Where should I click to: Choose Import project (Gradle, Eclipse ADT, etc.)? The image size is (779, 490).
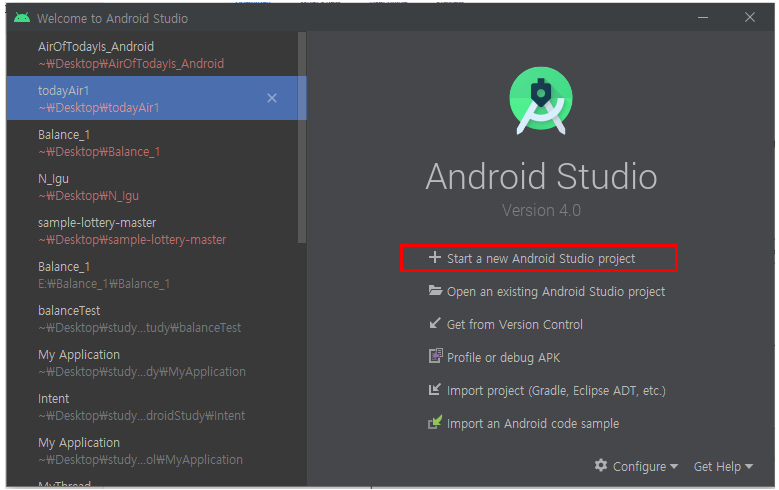[x=546, y=391]
